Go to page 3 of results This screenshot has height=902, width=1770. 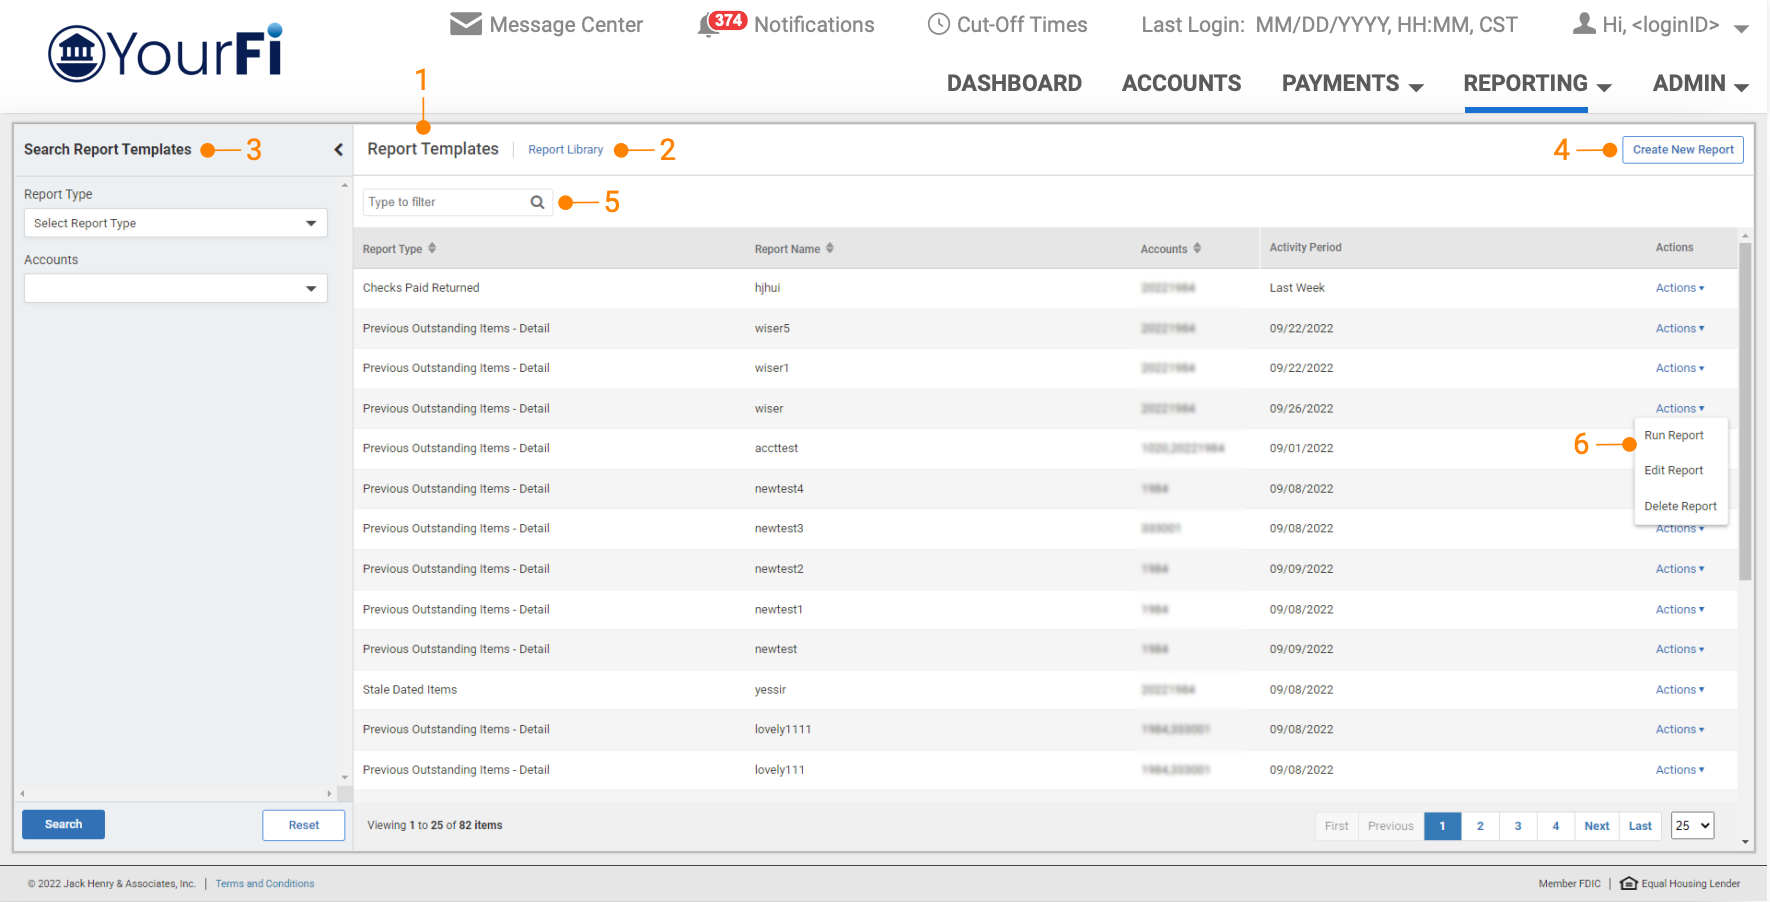tap(1517, 826)
